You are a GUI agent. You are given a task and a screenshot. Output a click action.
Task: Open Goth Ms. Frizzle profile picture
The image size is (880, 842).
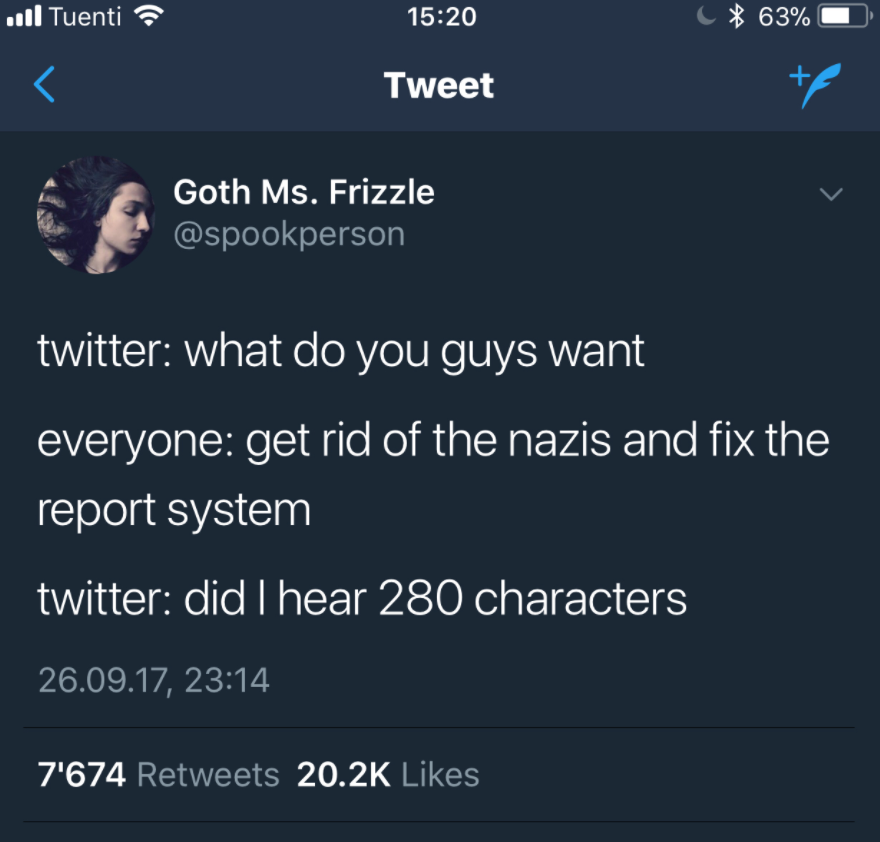tap(95, 215)
